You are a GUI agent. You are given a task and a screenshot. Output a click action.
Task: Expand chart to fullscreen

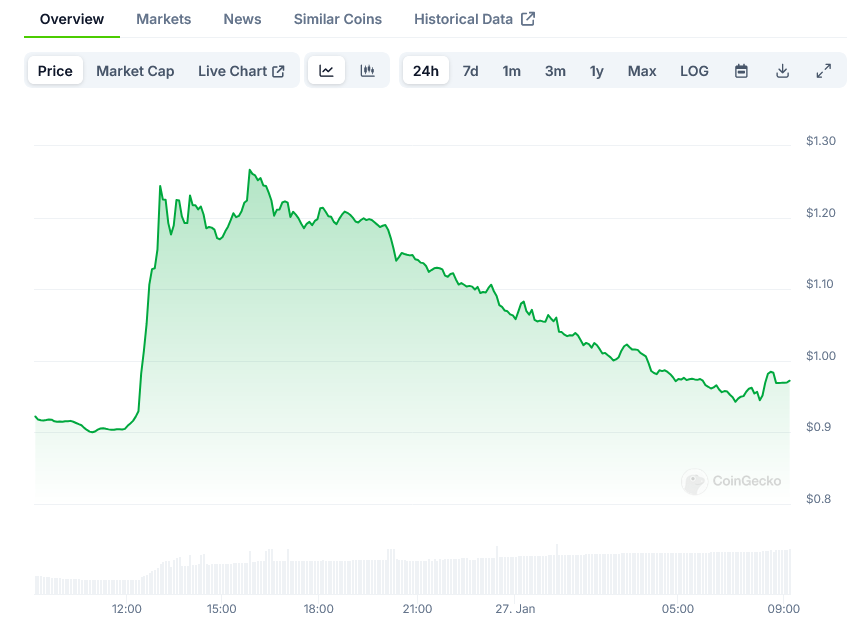pos(823,71)
